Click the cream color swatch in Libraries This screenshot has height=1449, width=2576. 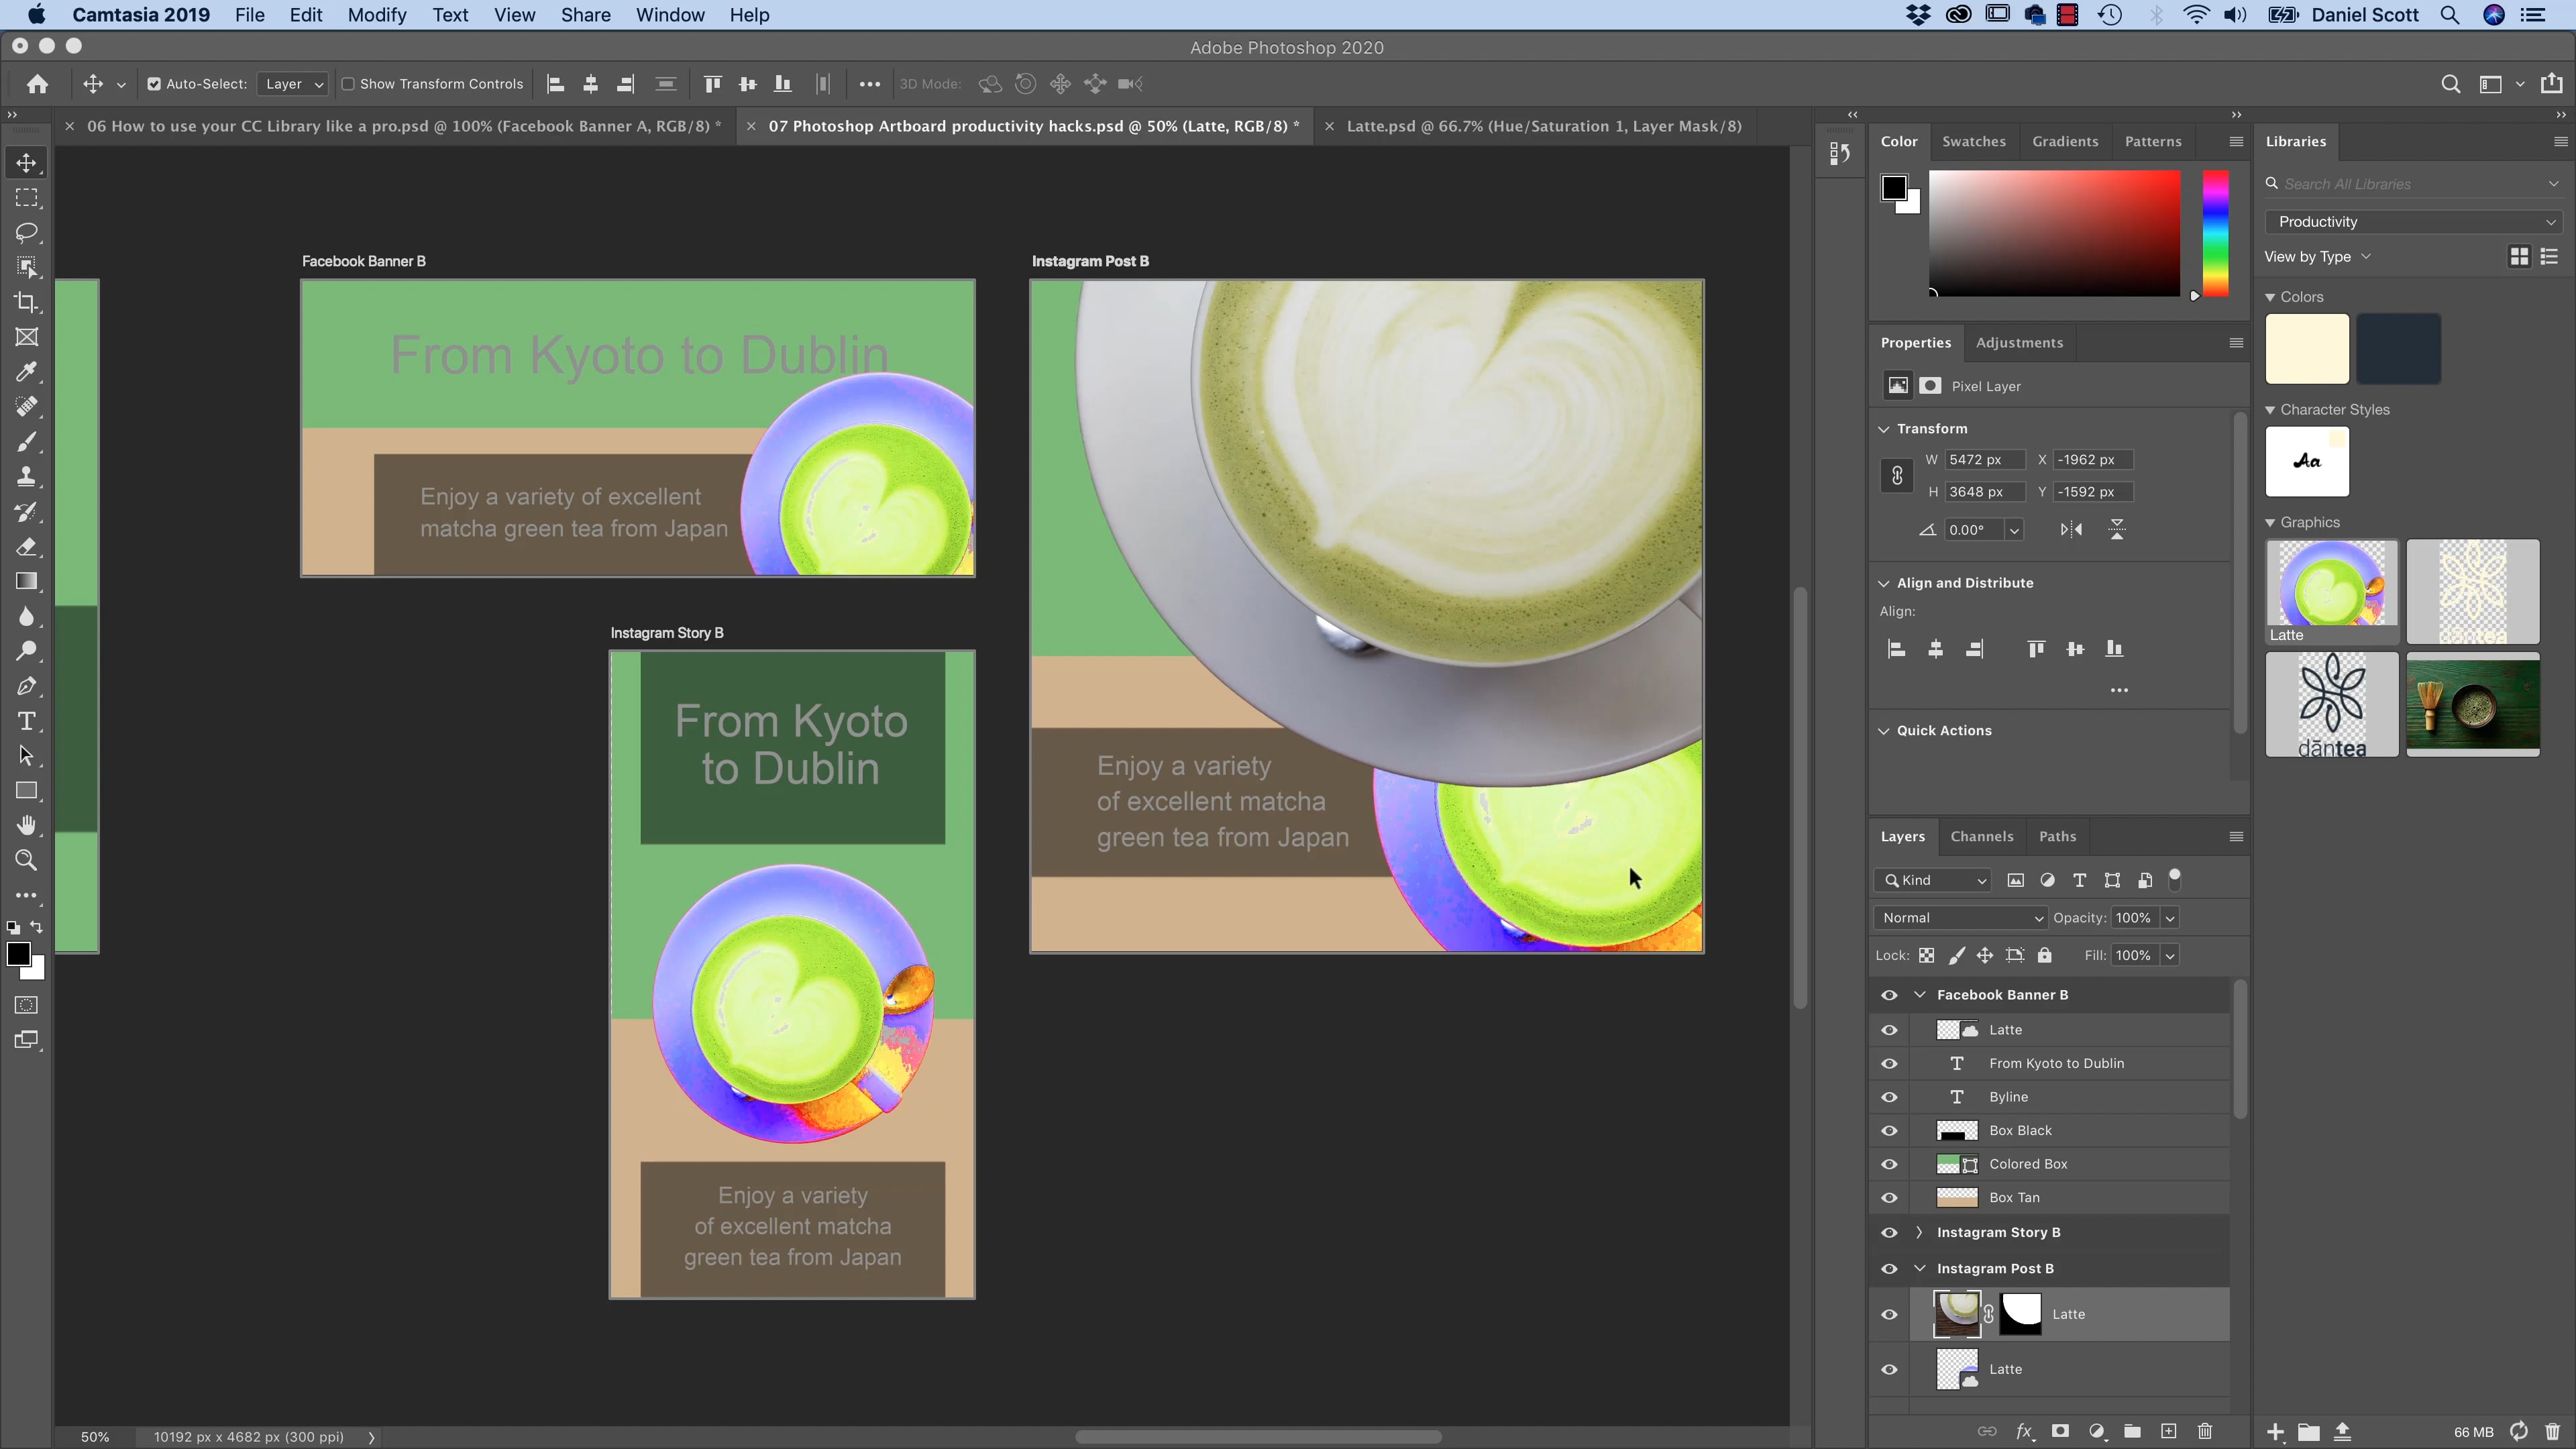[2306, 349]
